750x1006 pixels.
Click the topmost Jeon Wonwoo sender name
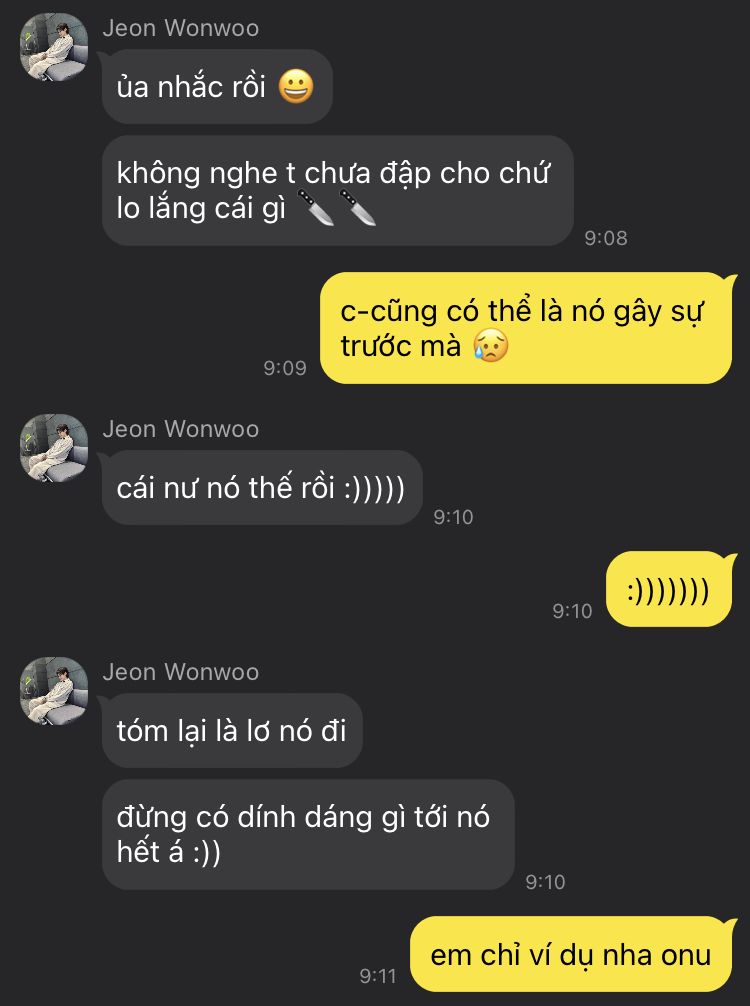(181, 28)
